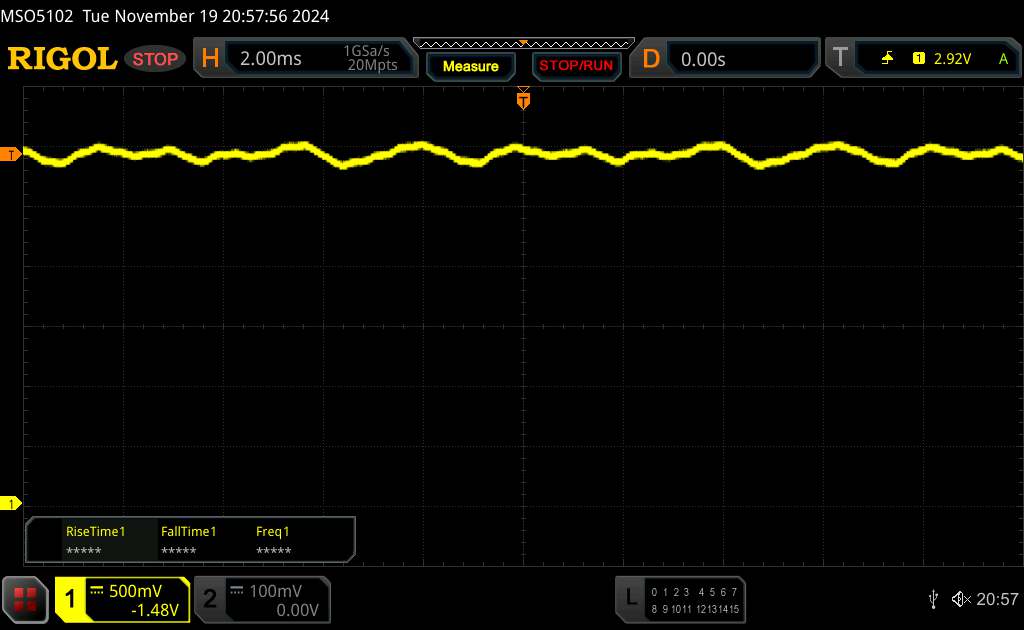Click channel 2 DC coupling icon

[237, 590]
